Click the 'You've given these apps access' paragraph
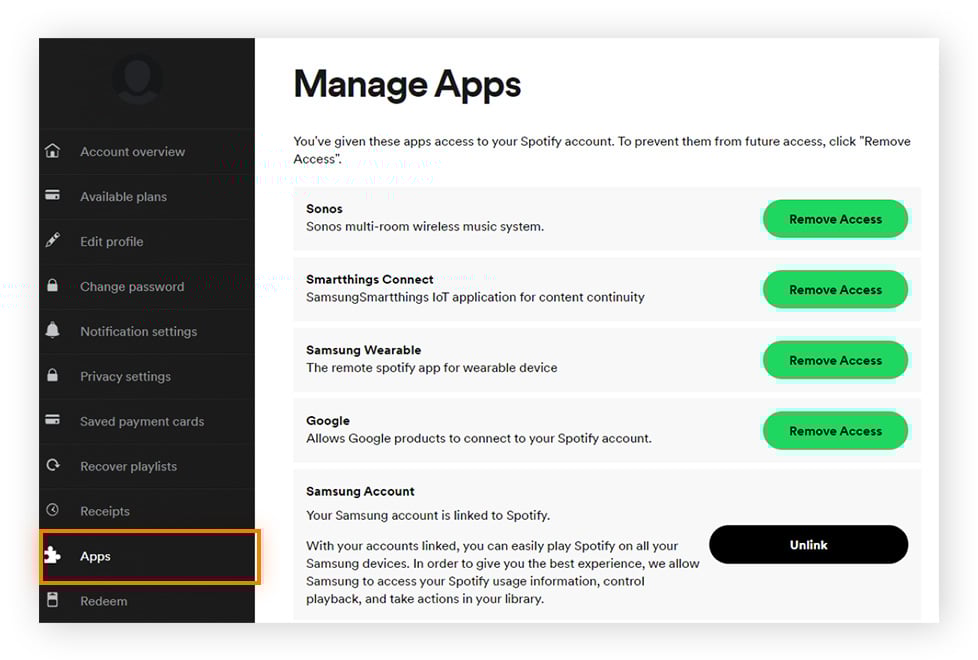 [602, 150]
